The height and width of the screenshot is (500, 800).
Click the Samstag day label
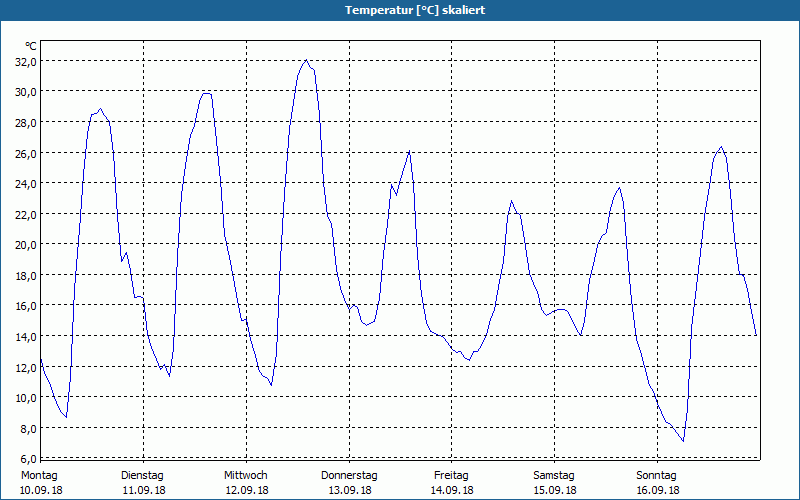click(x=554, y=476)
